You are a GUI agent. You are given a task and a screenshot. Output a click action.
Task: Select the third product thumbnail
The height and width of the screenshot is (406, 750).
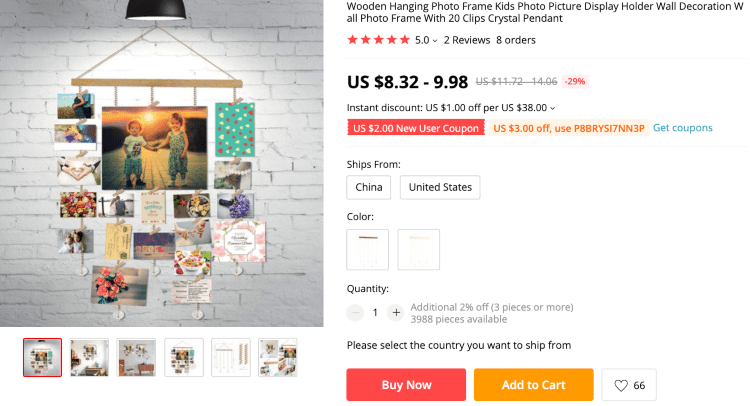pos(136,357)
